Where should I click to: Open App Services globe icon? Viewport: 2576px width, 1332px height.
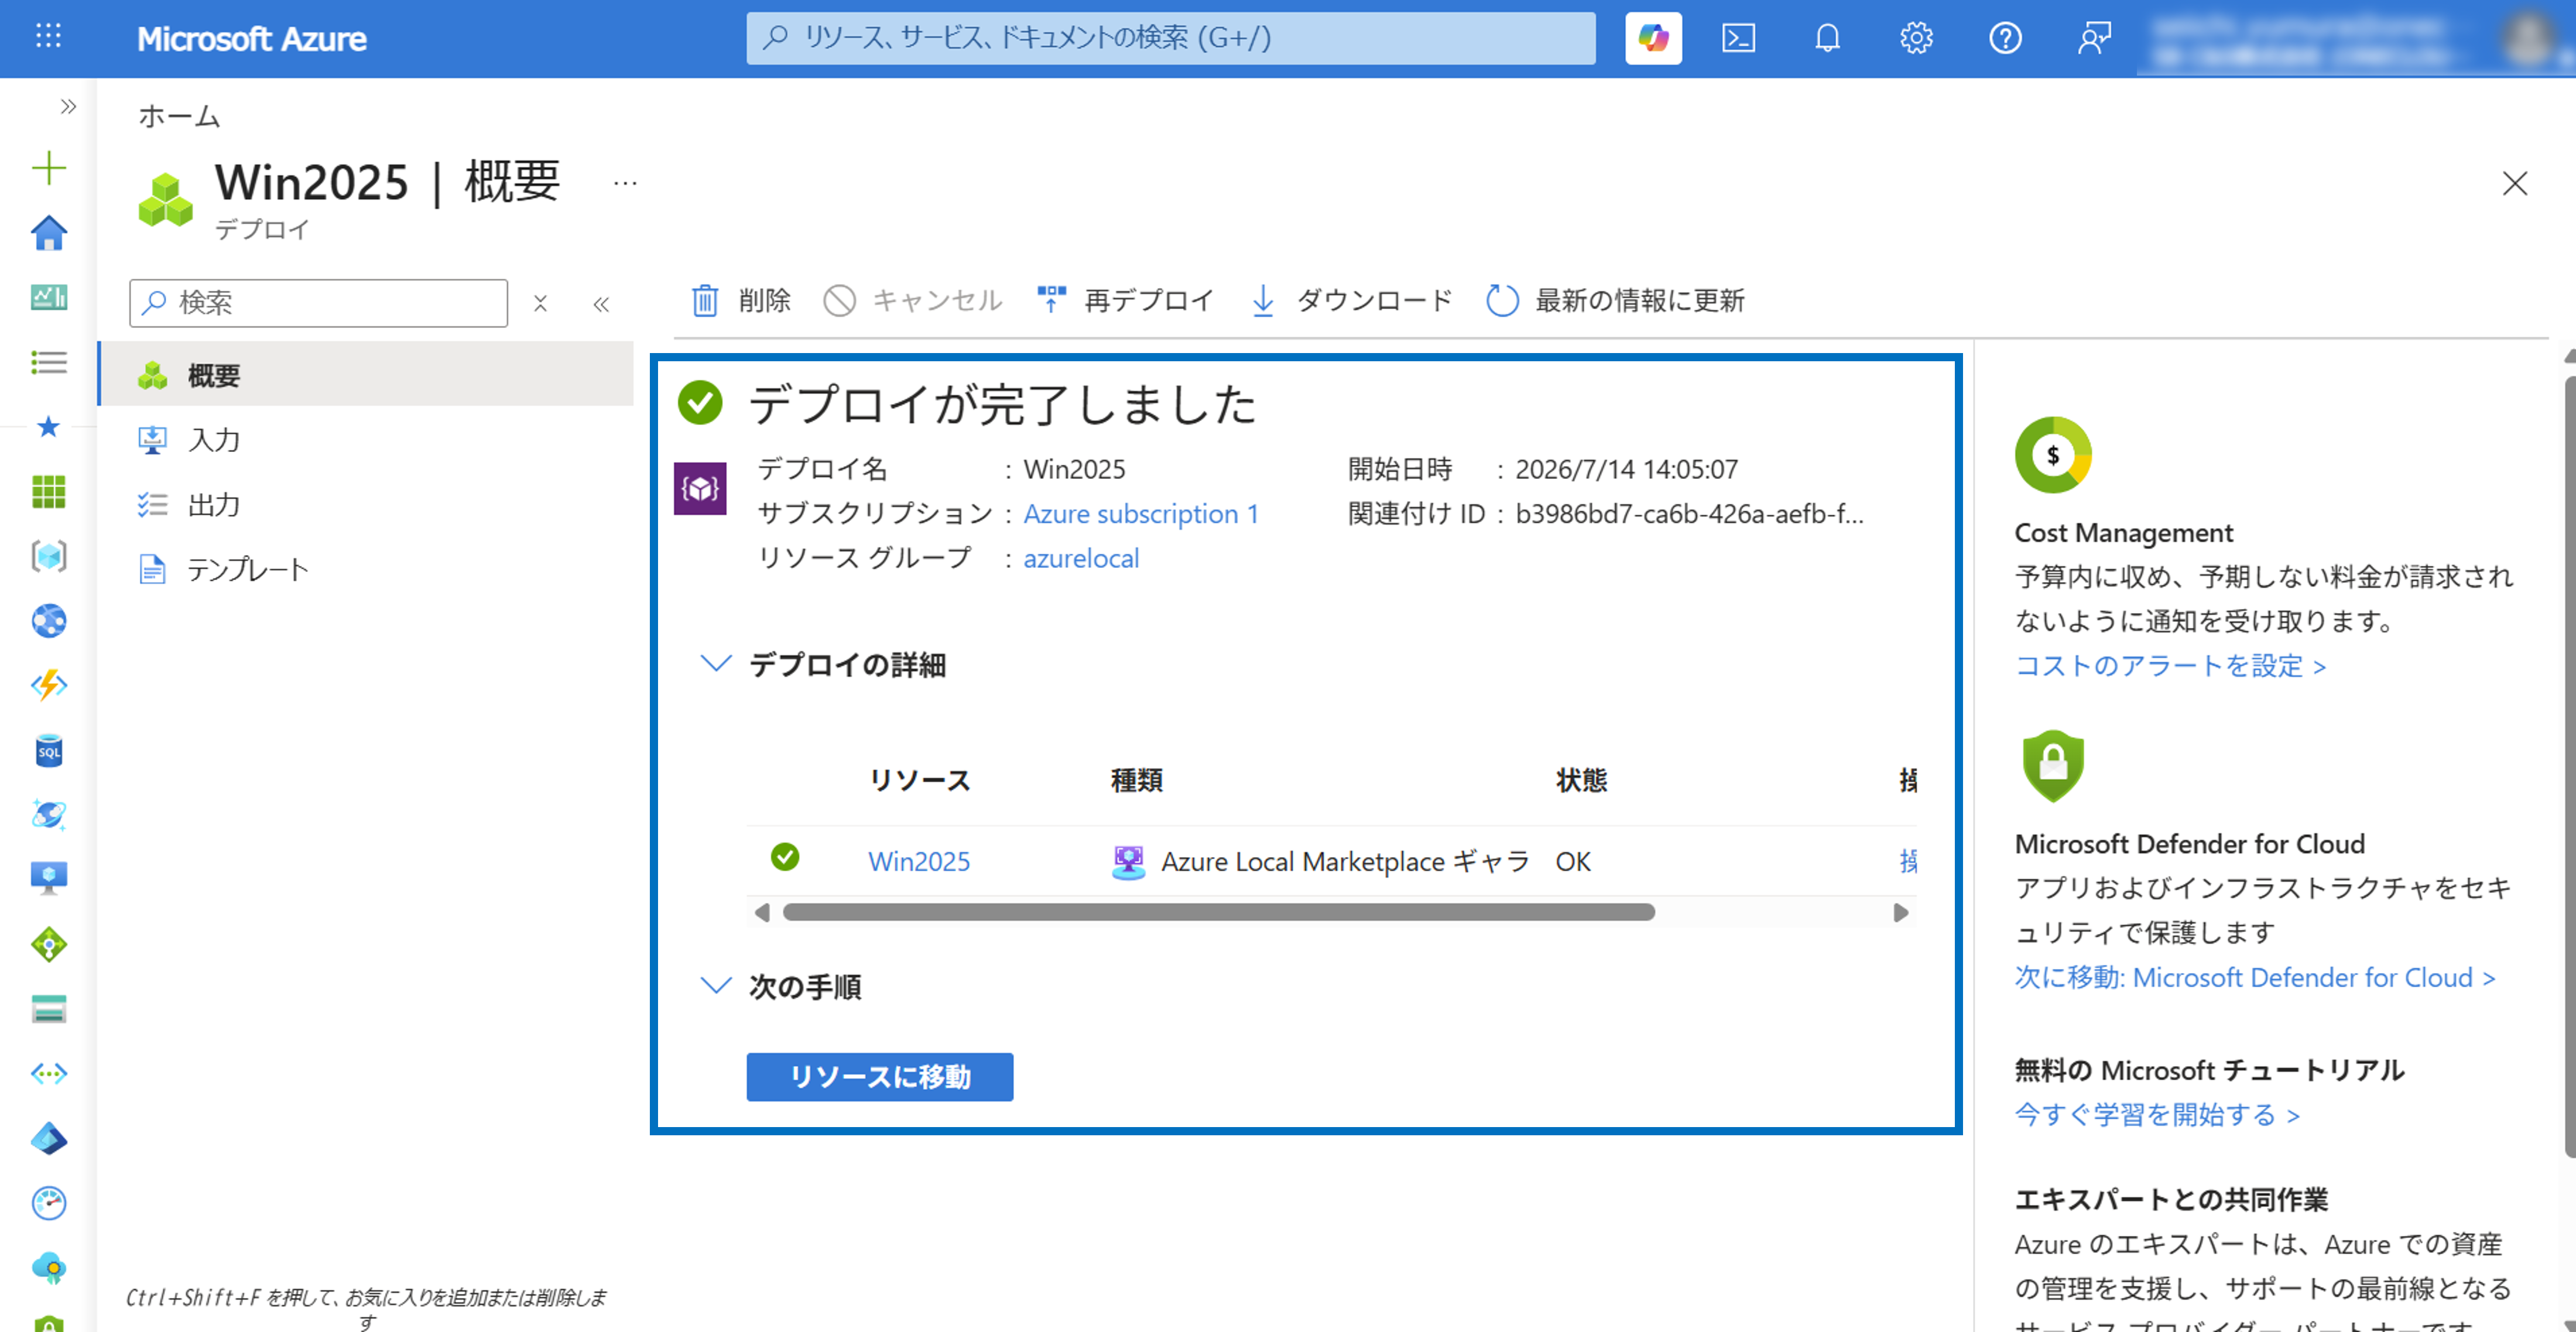tap(48, 621)
